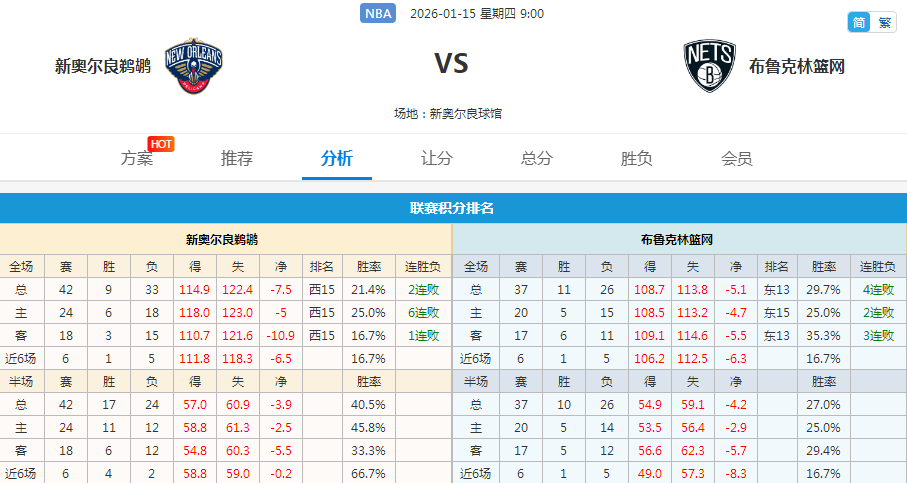Click Nets half-time win rate 27.0%
907x483 pixels.
(823, 404)
